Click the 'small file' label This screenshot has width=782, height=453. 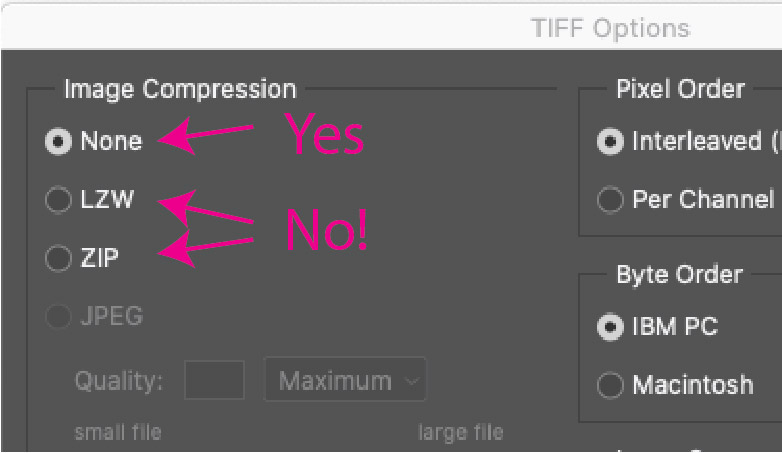coord(118,433)
